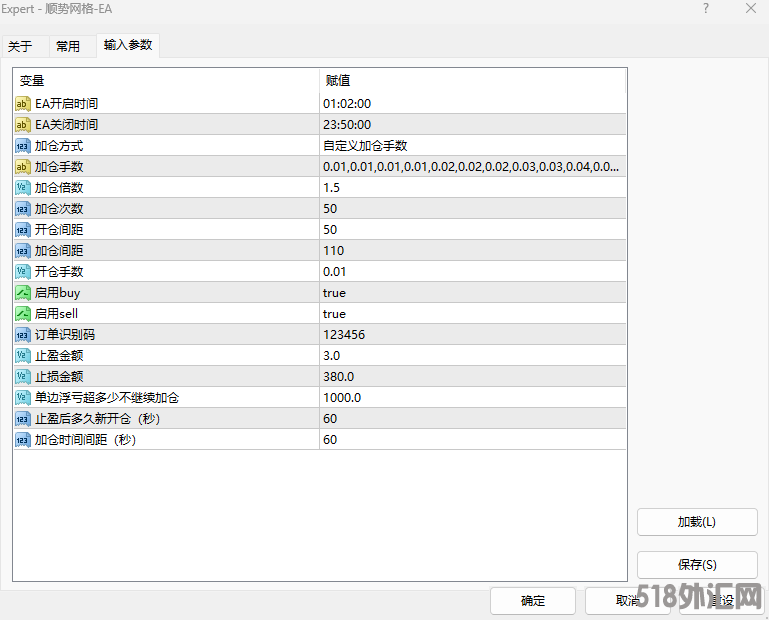Select the 加仓次数 value field
This screenshot has height=620, width=769.
click(472, 209)
